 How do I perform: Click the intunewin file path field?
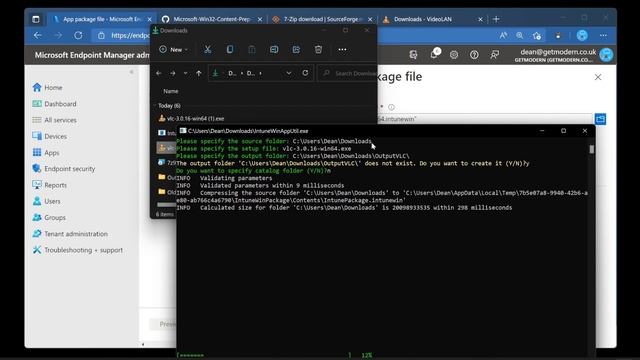(x=484, y=119)
